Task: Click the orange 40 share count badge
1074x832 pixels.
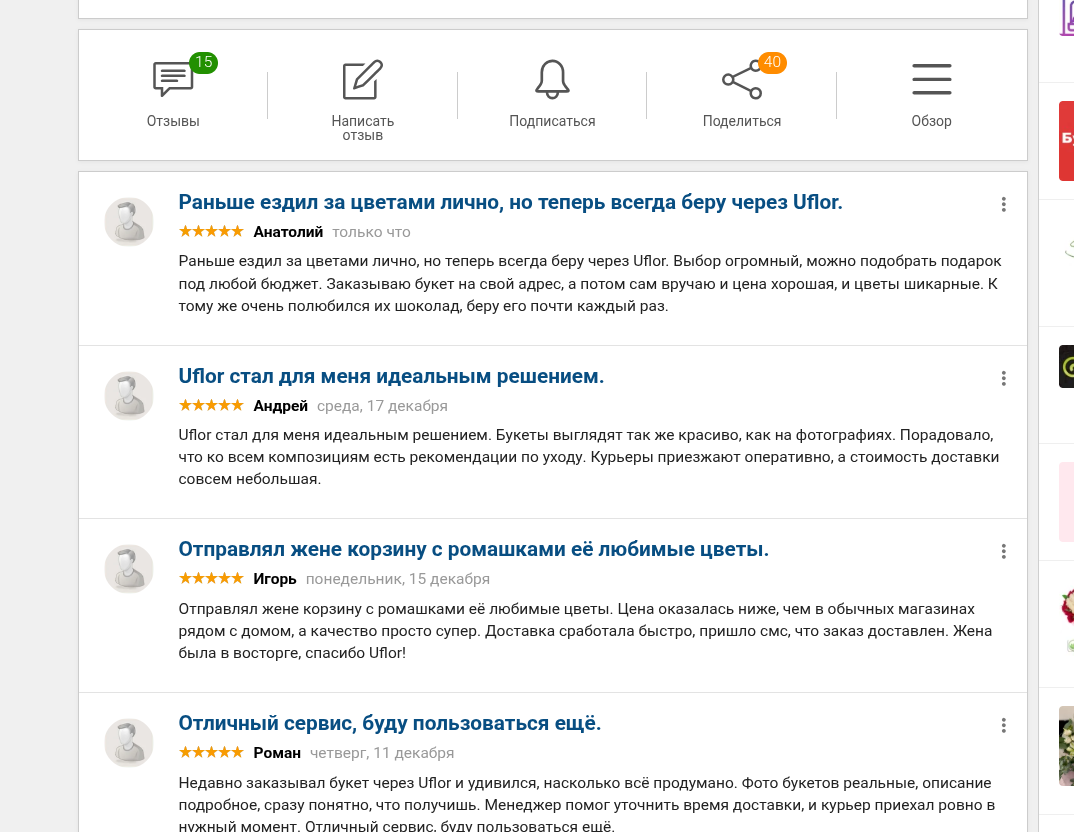Action: click(772, 62)
